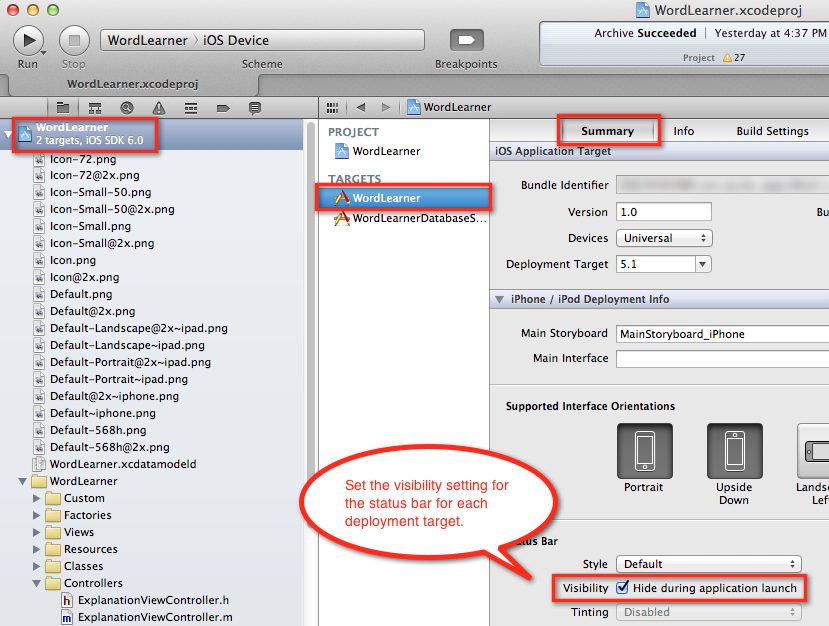Open the Breakpoint navigator icon
The image size is (829, 626).
pyautogui.click(x=223, y=108)
